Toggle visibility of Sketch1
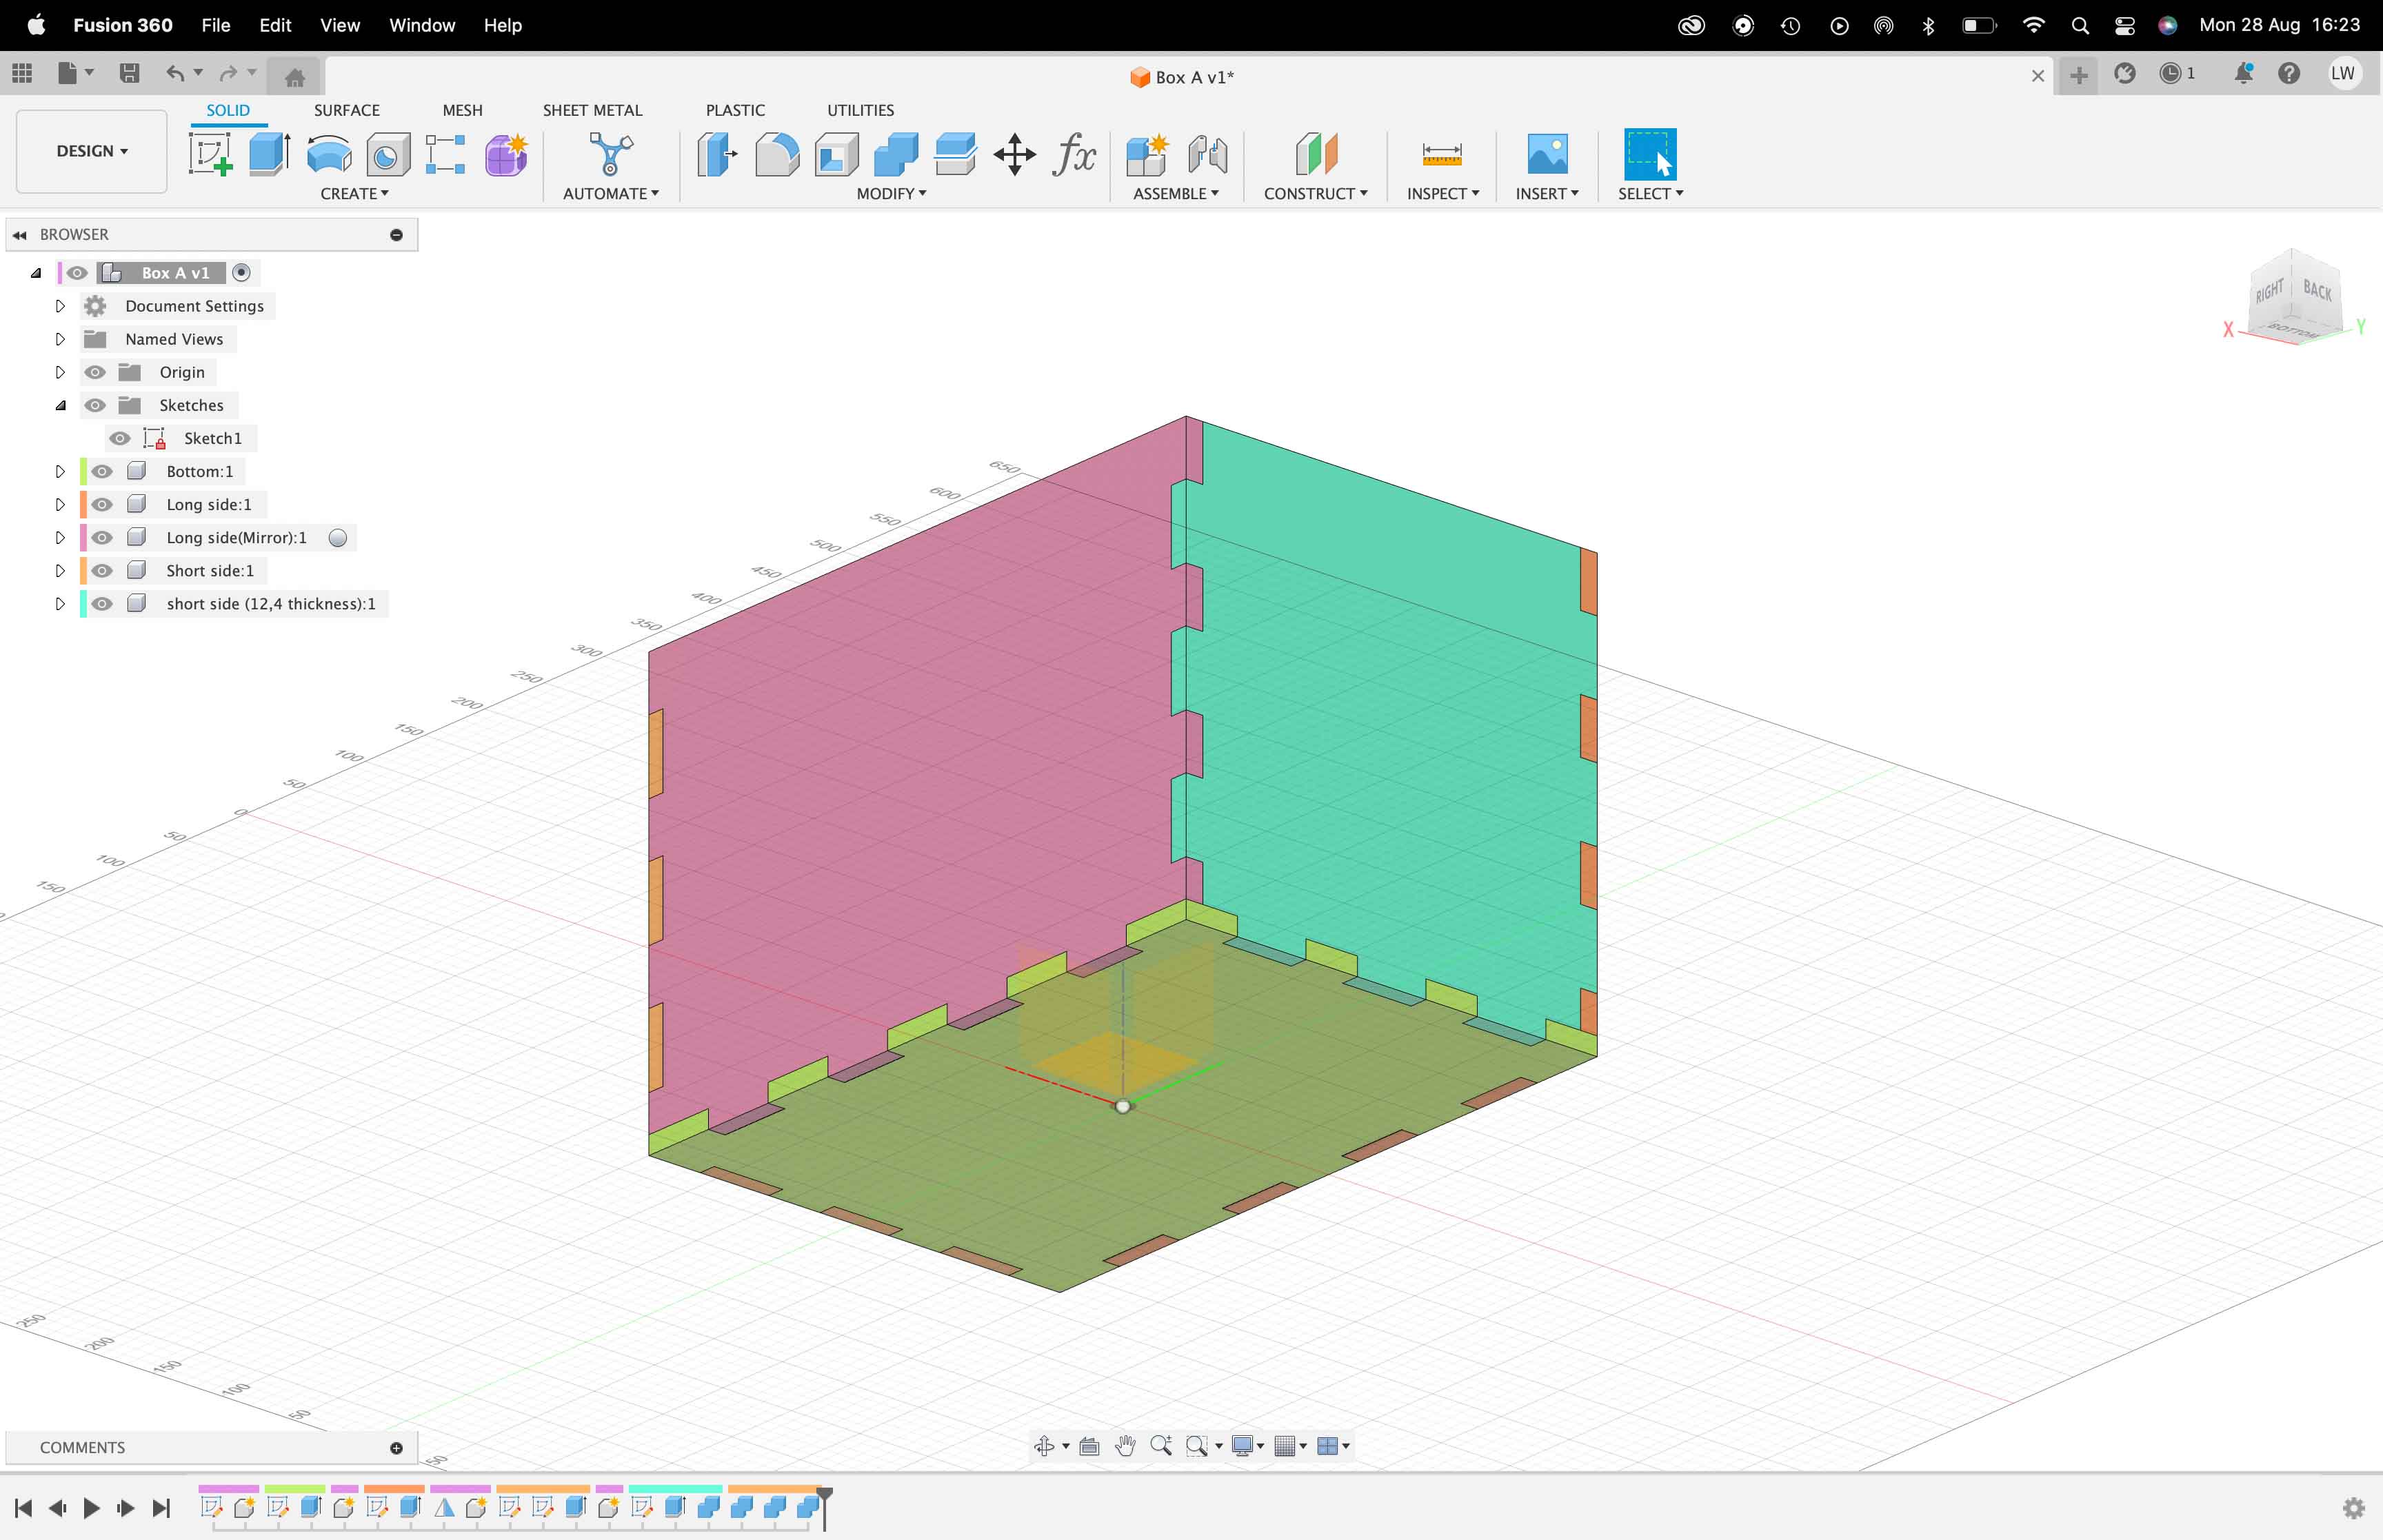Viewport: 2383px width, 1540px height. pyautogui.click(x=120, y=438)
